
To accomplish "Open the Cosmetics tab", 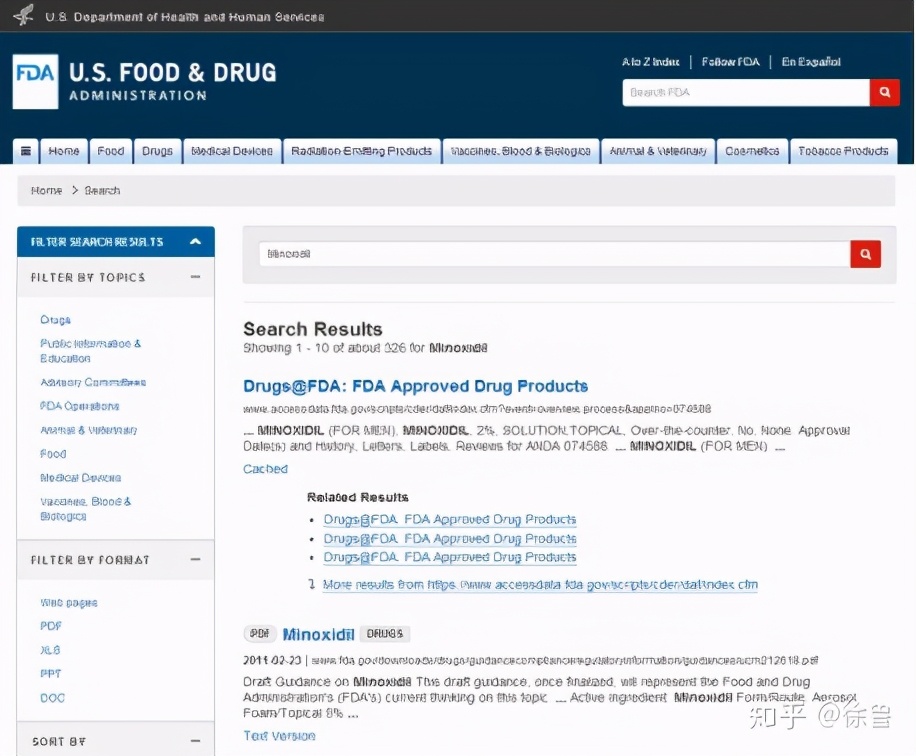I will (x=752, y=151).
